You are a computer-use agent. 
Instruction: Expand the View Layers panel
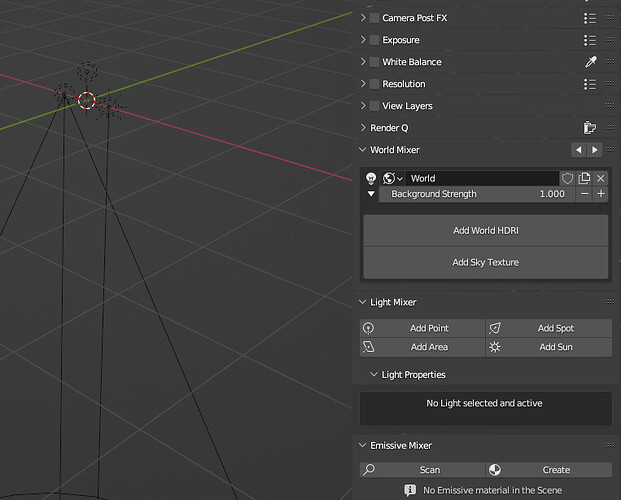363,105
